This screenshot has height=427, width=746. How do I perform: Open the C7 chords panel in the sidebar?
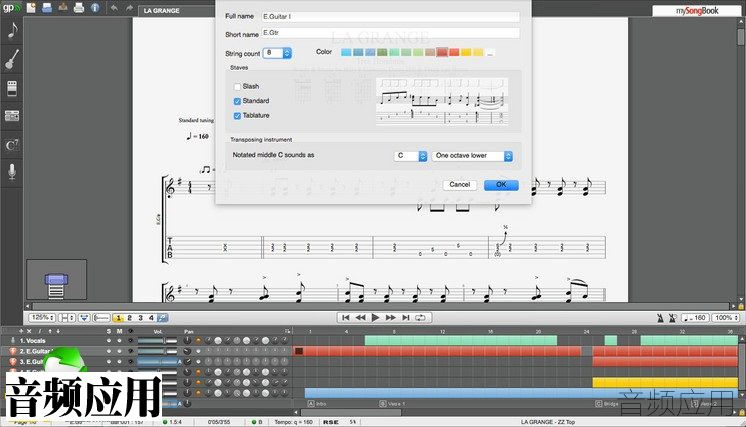pos(12,145)
